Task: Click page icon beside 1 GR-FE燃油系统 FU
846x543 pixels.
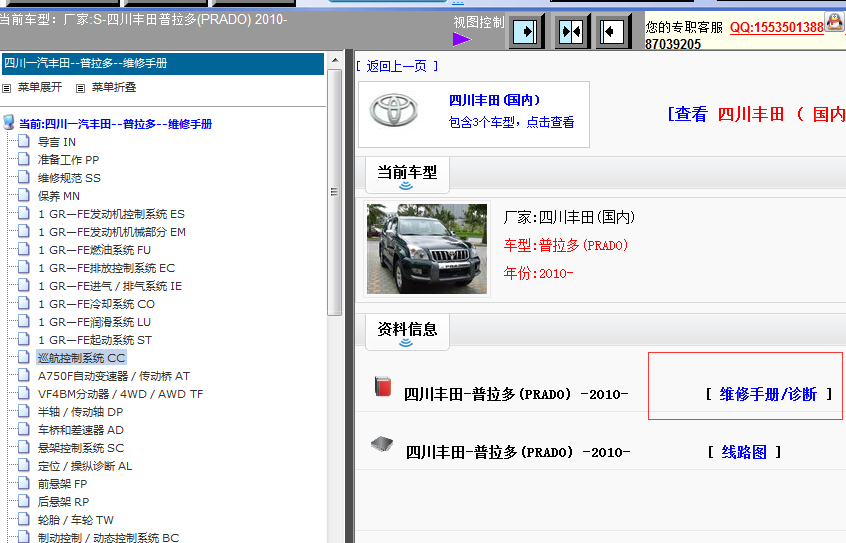Action: click(x=23, y=249)
